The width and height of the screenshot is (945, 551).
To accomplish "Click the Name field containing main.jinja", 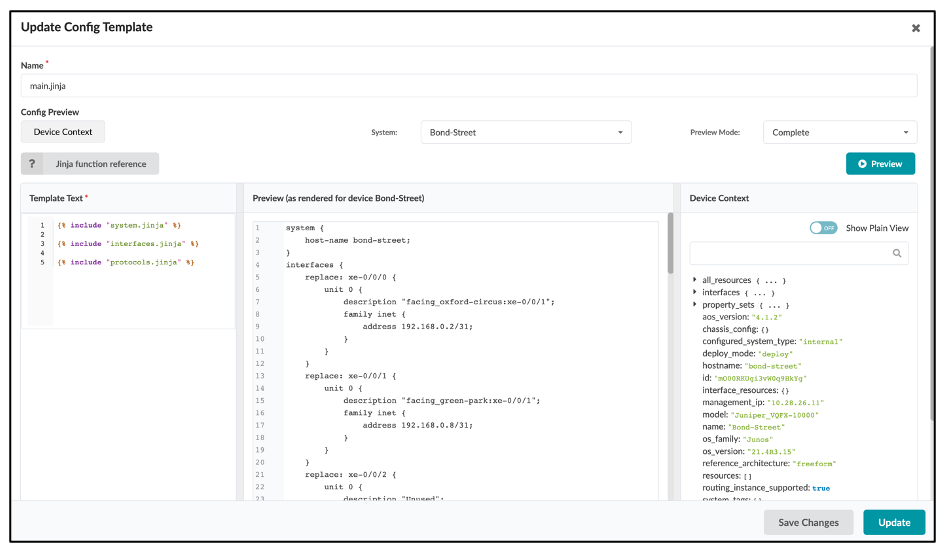I will click(469, 86).
